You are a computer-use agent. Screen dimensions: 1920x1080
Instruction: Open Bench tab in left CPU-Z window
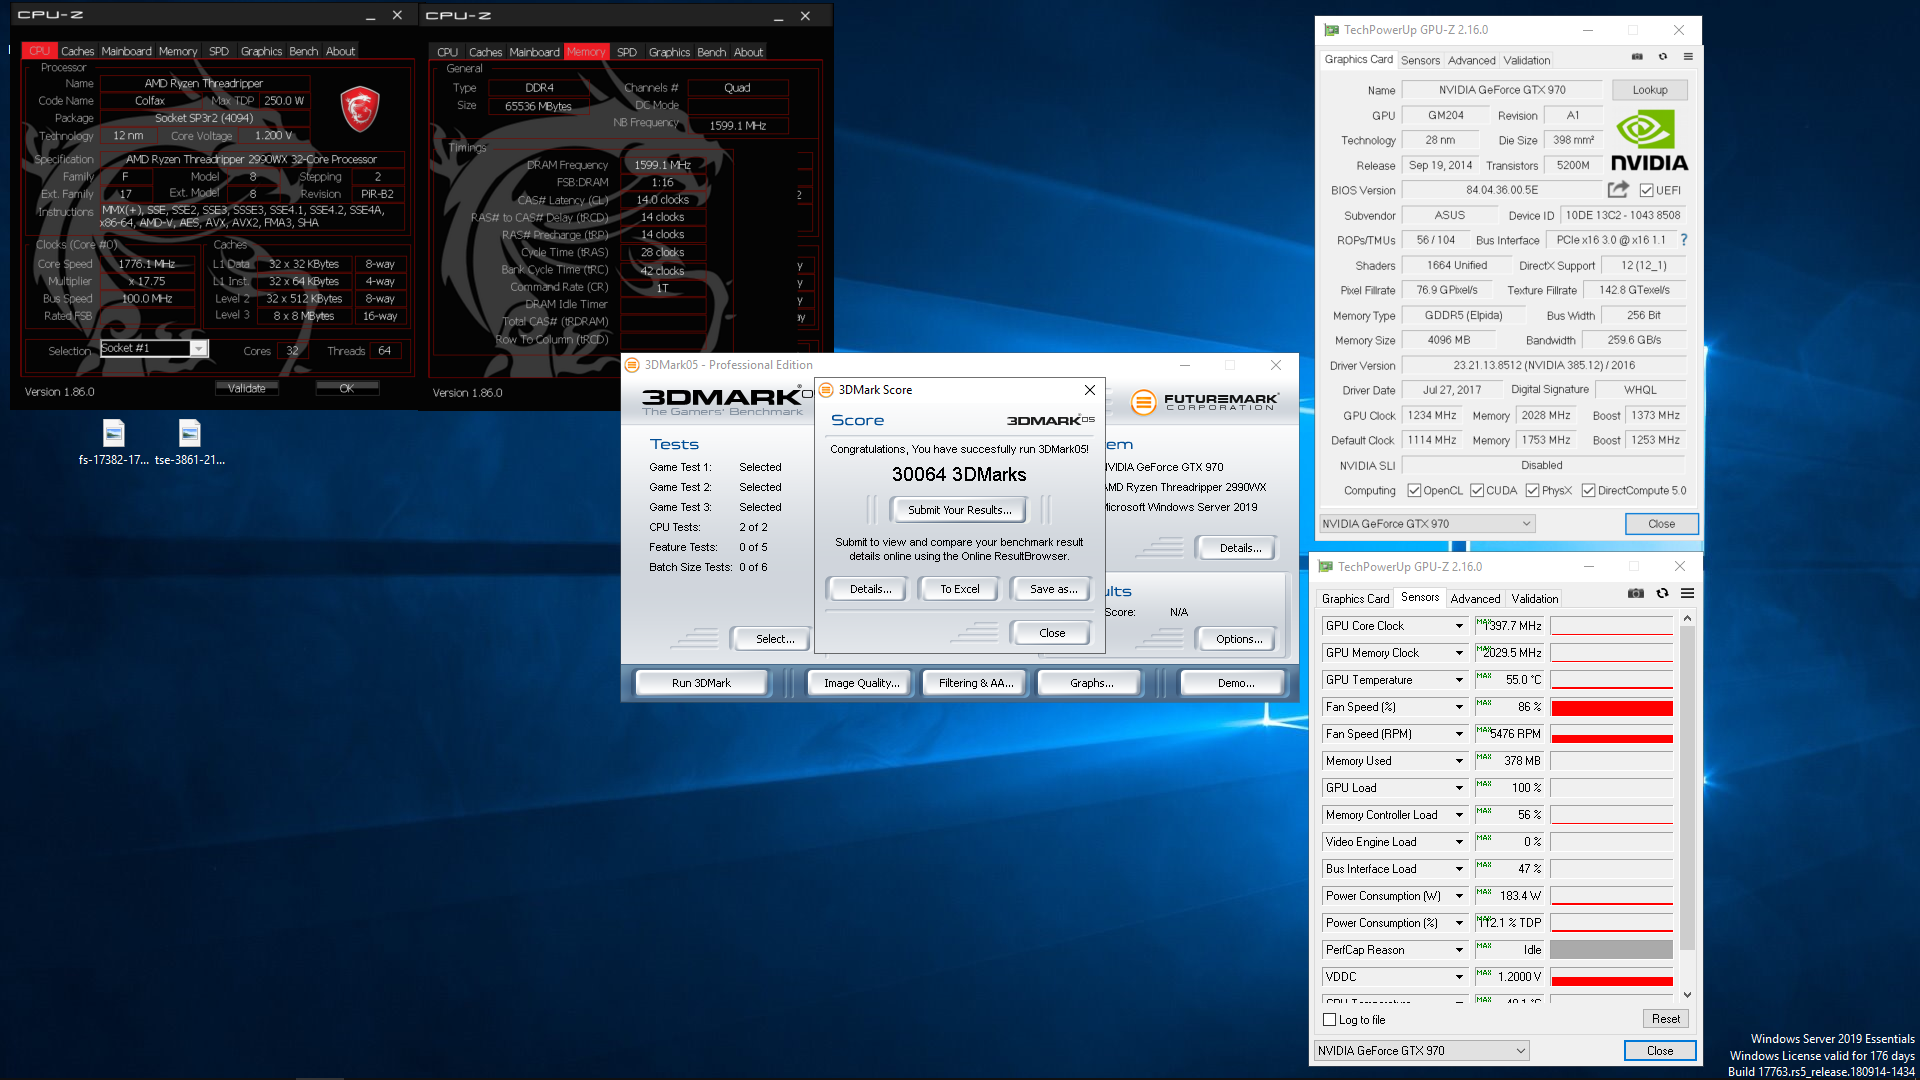[x=303, y=51]
